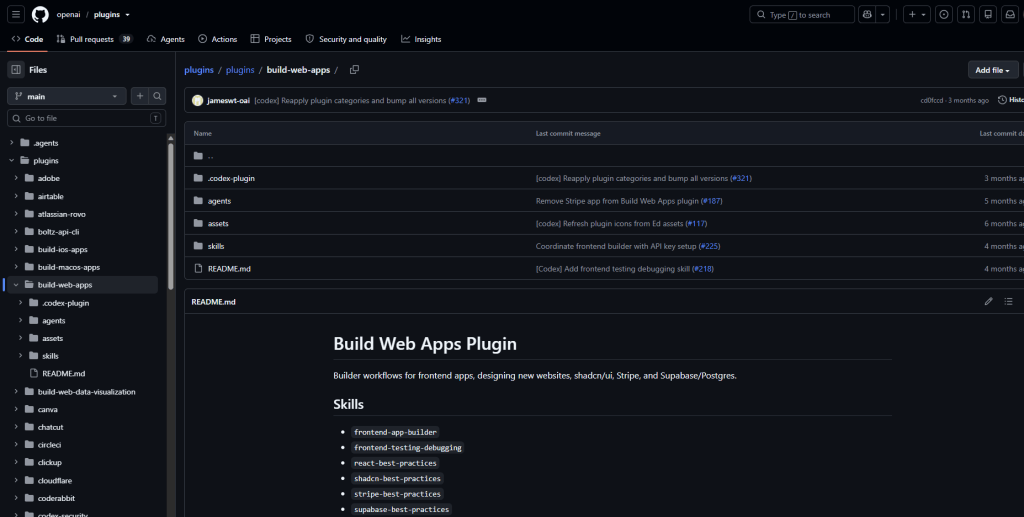The height and width of the screenshot is (517, 1024).
Task: Open the Pull requests tab
Action: point(94,39)
